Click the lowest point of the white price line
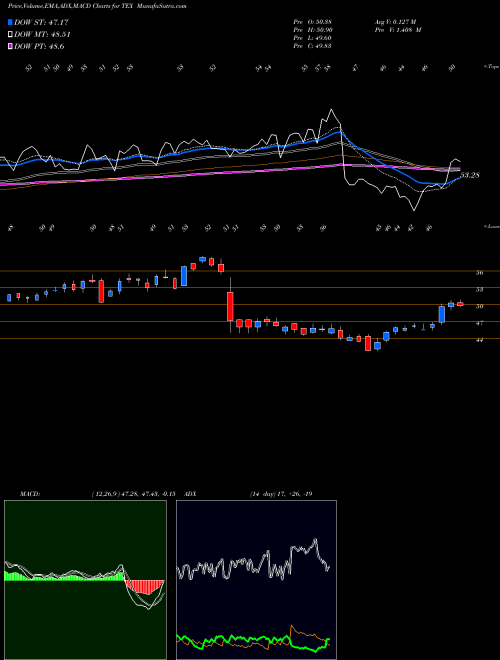The width and height of the screenshot is (500, 660). pyautogui.click(x=414, y=210)
